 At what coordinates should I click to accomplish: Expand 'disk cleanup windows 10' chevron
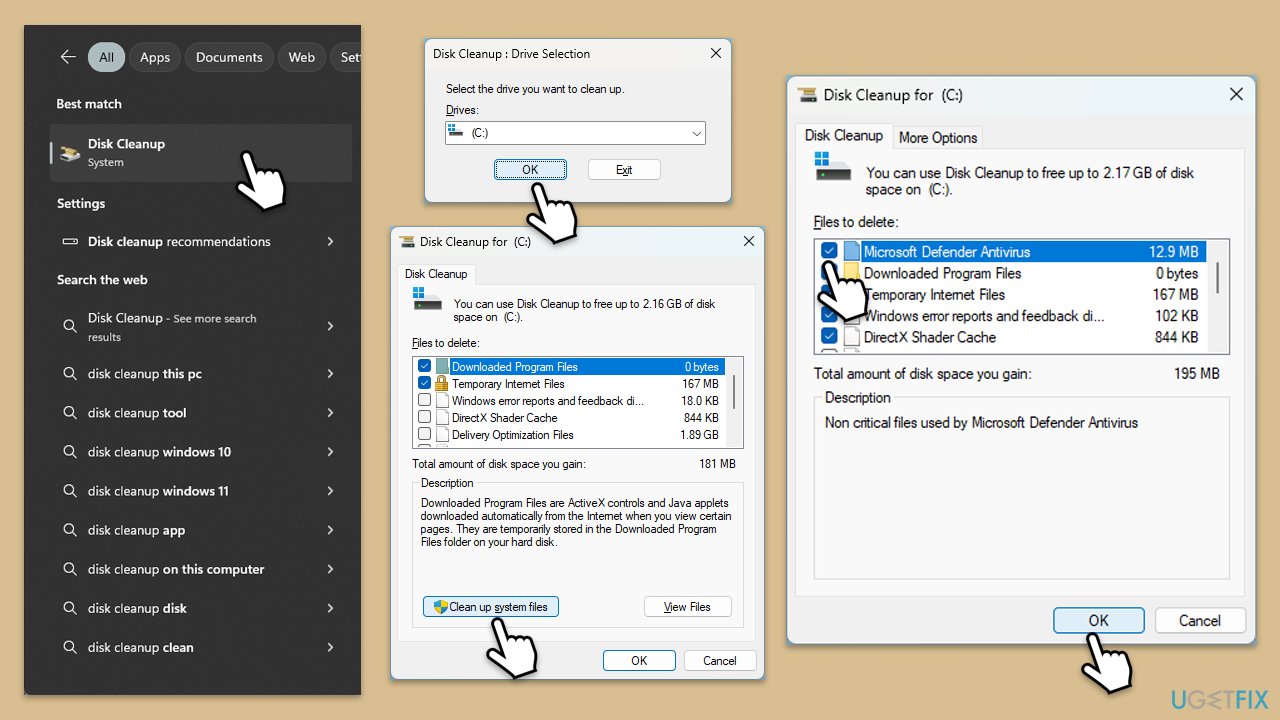tap(330, 452)
